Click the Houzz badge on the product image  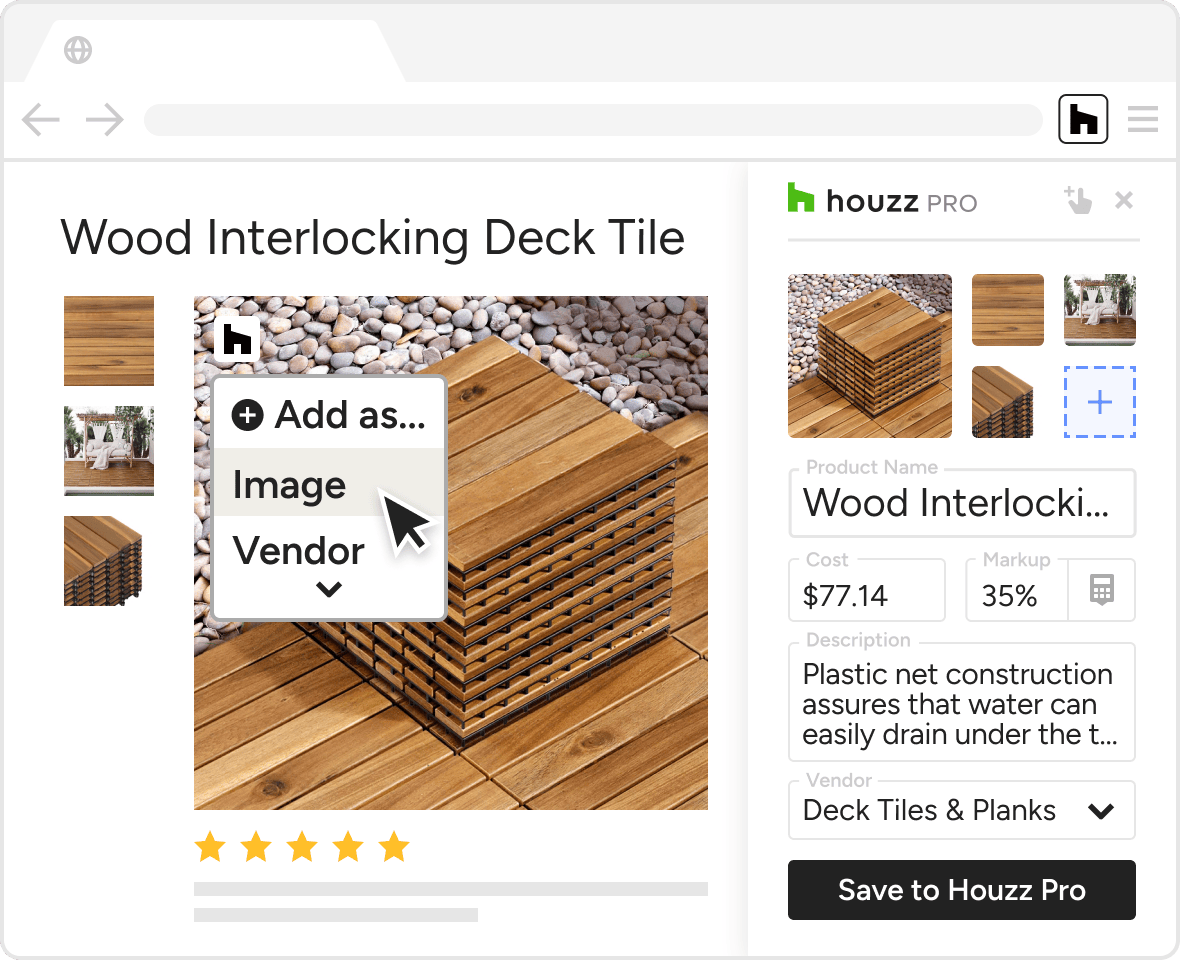pos(237,339)
